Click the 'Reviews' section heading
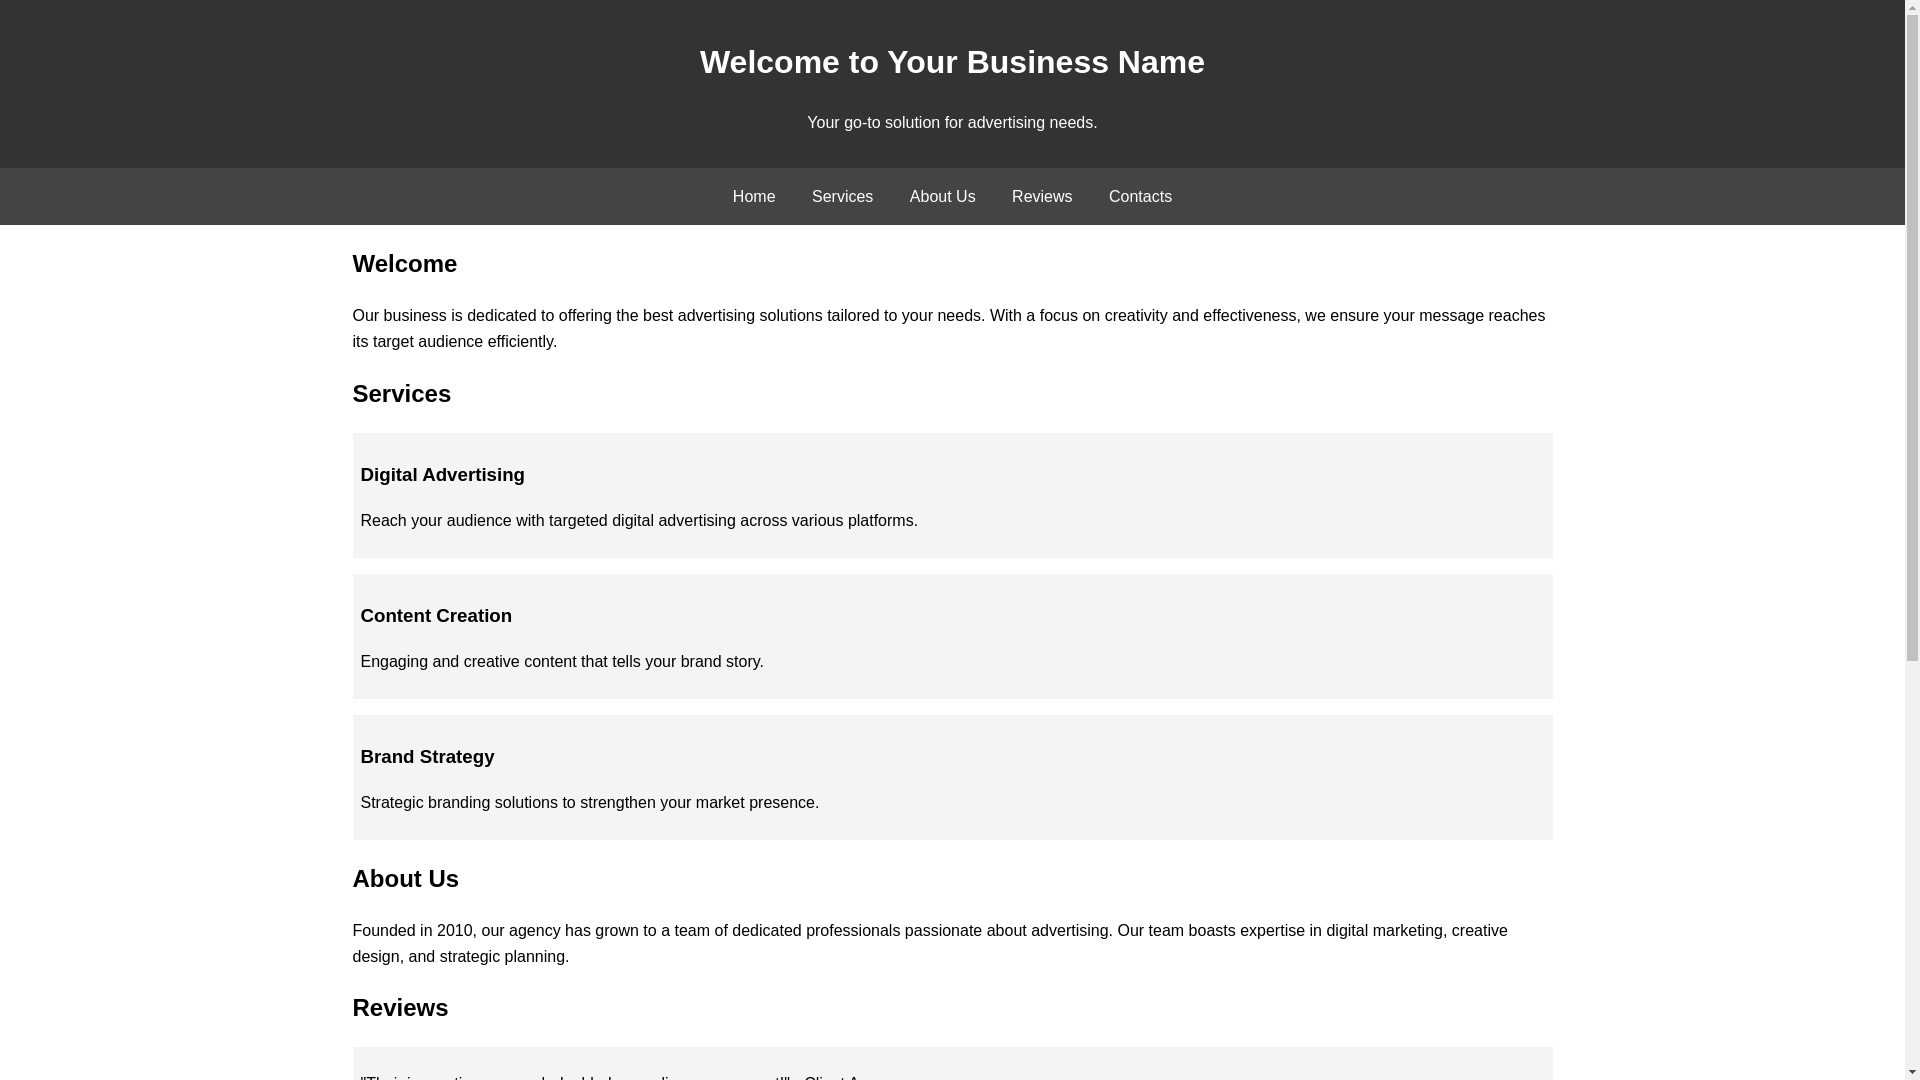 (x=400, y=1008)
